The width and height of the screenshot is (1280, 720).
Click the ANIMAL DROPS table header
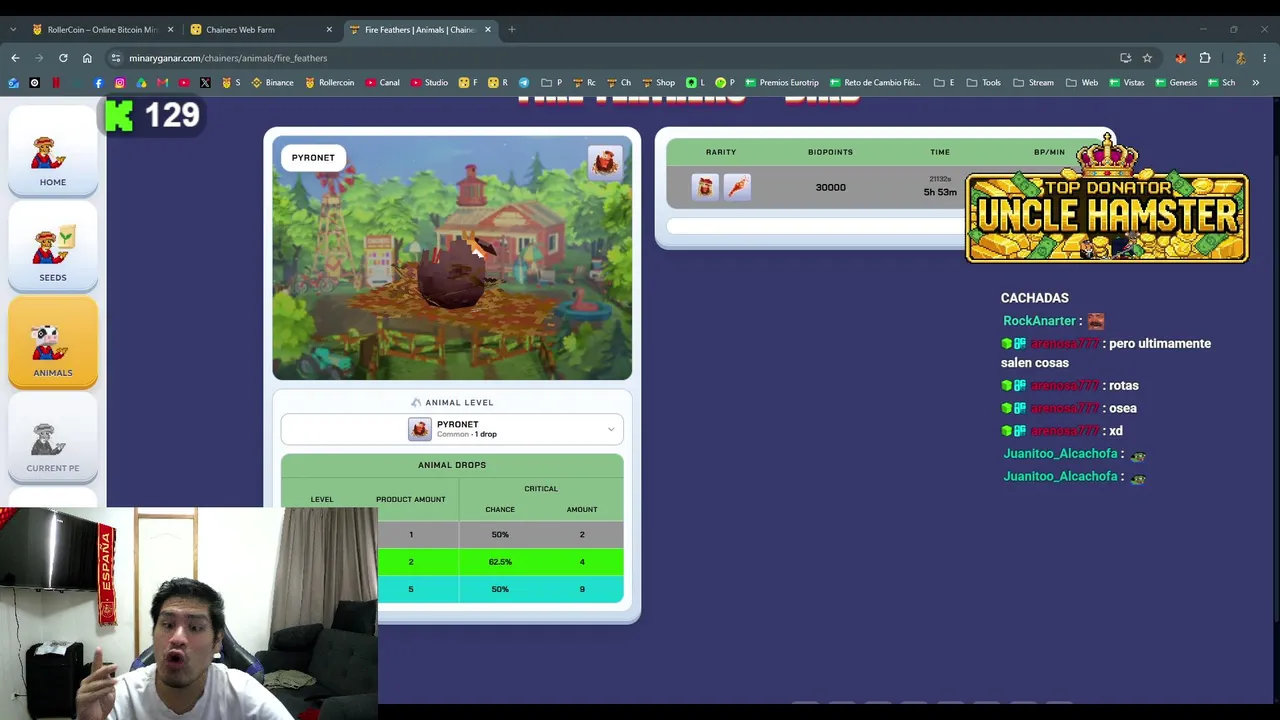click(452, 465)
